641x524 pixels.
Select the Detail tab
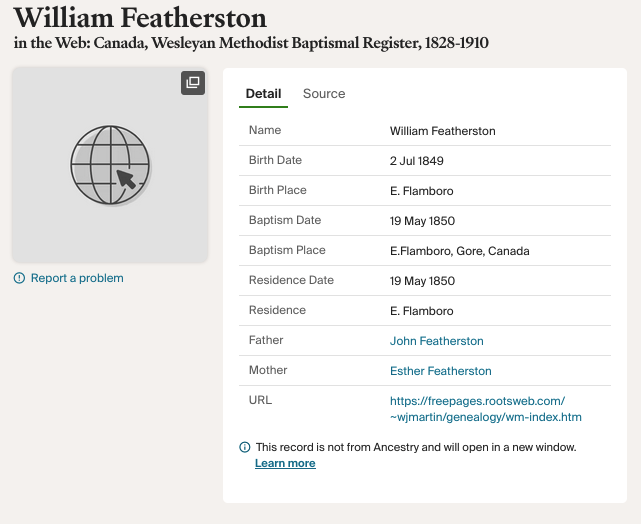tap(263, 94)
